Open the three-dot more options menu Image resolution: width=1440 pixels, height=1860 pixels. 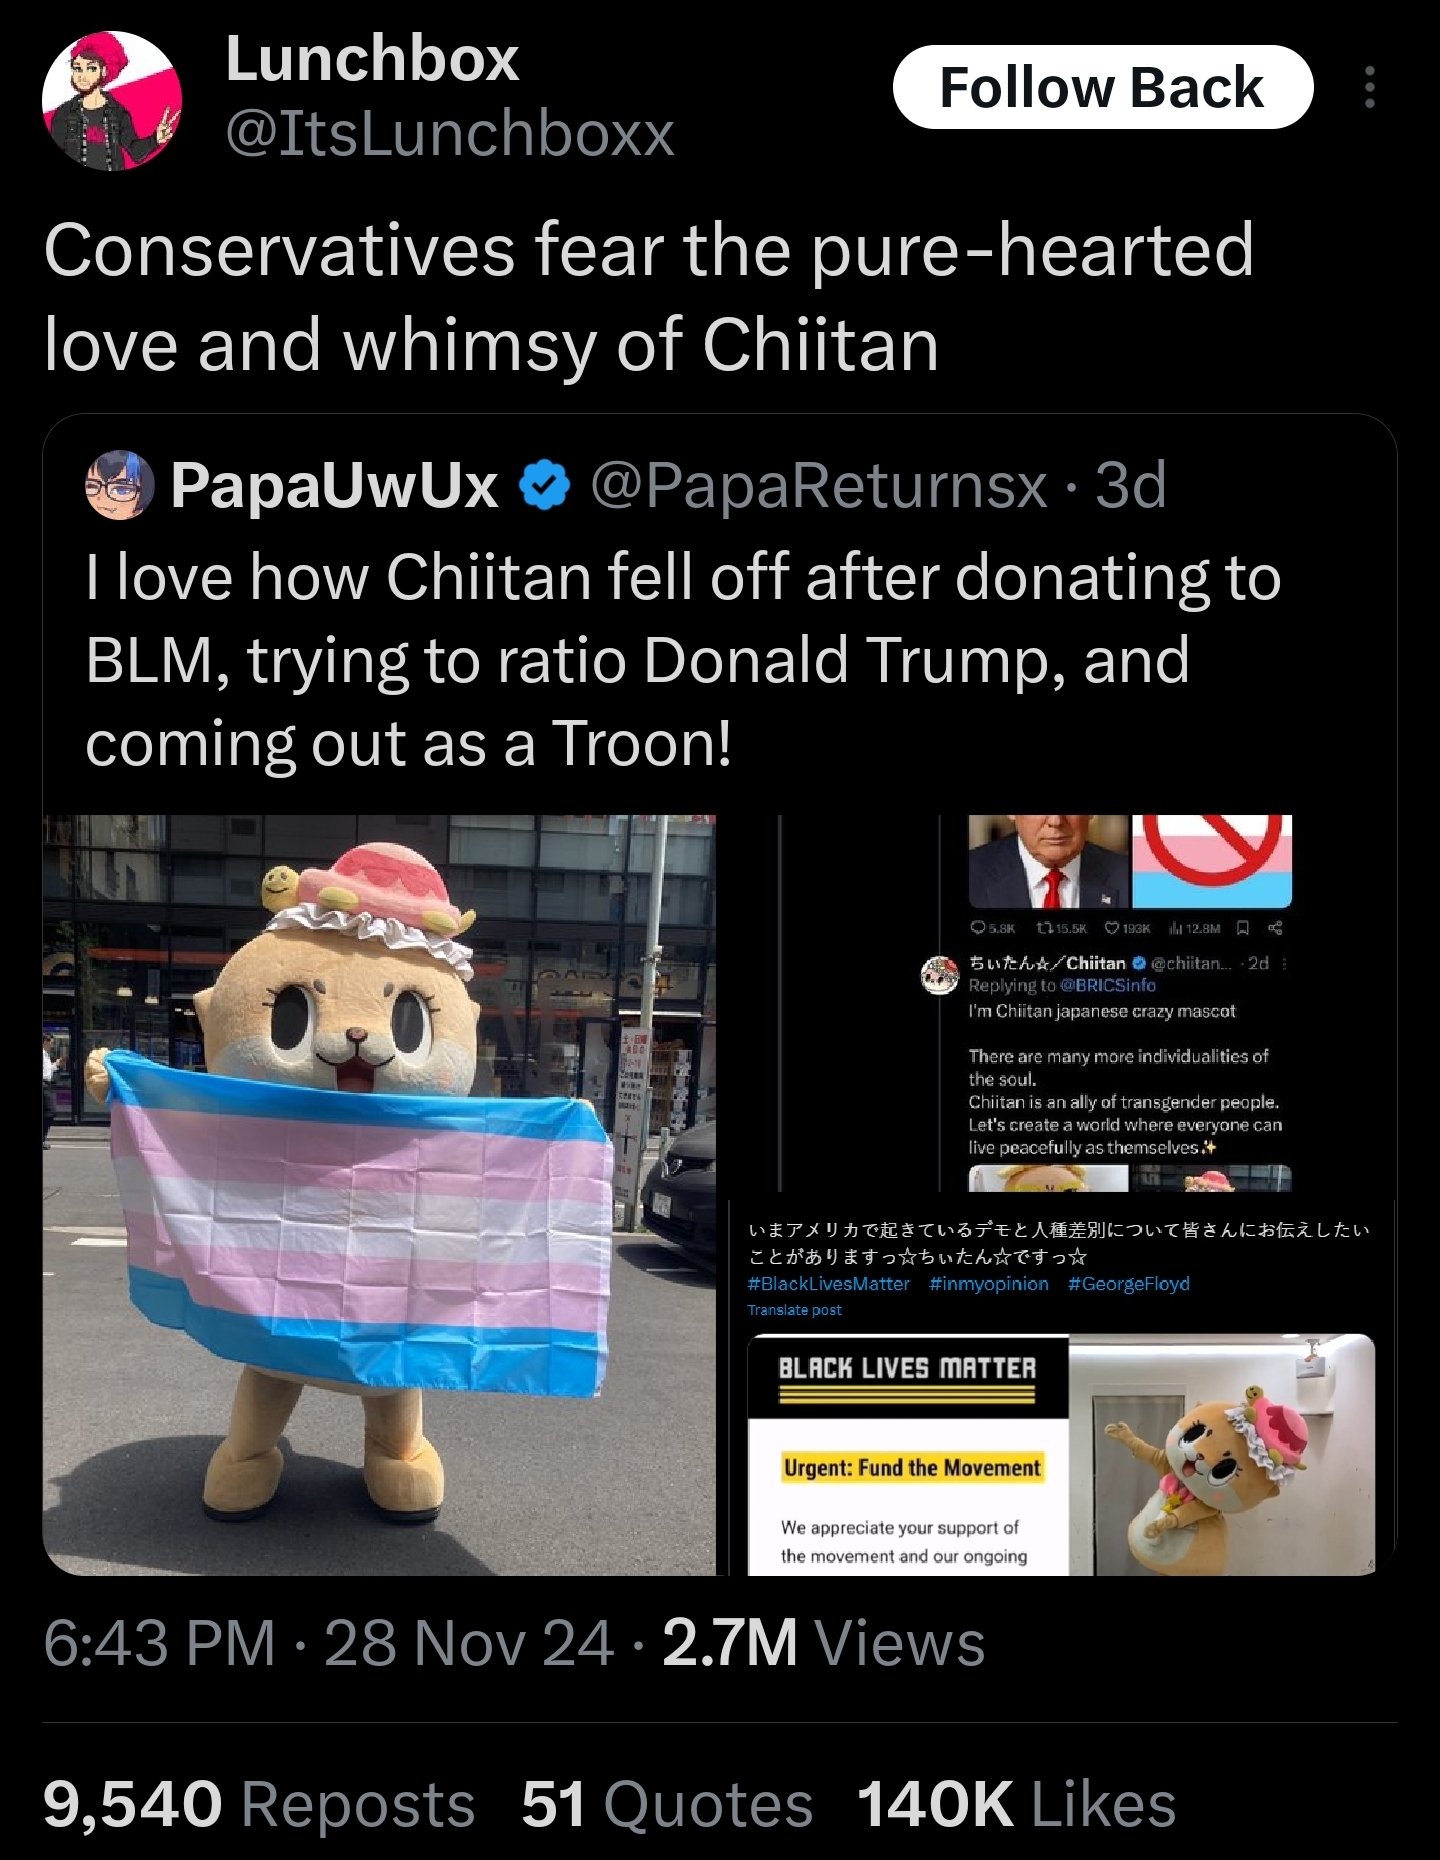pos(1369,88)
